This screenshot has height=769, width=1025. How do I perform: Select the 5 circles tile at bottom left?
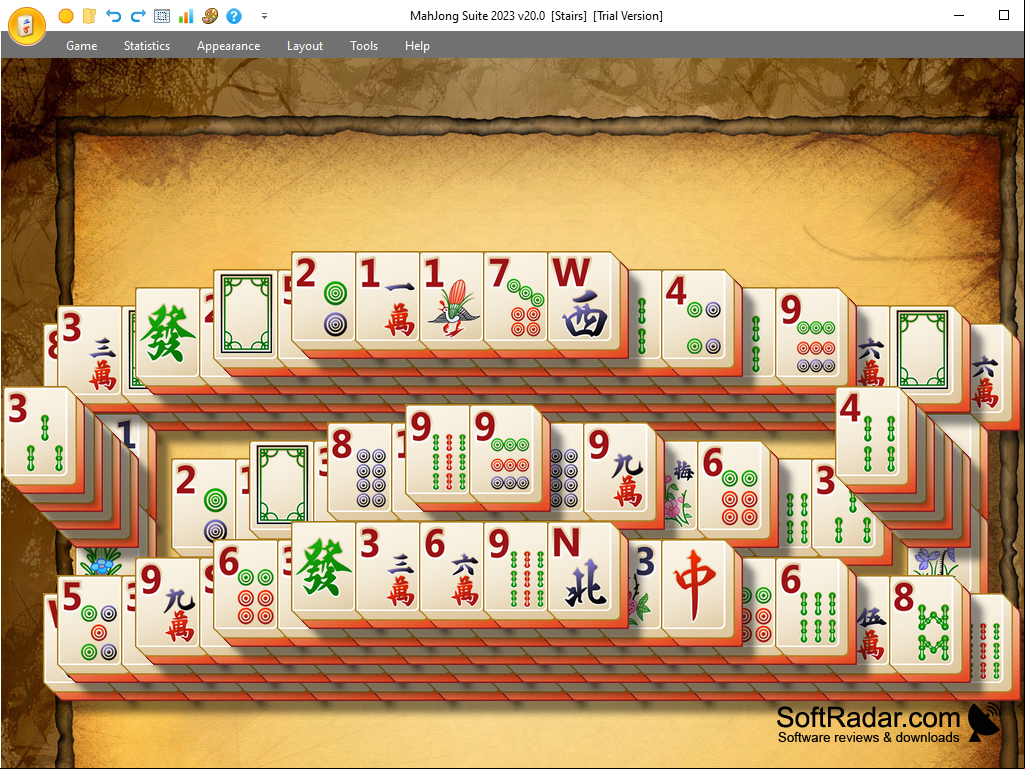coord(90,623)
